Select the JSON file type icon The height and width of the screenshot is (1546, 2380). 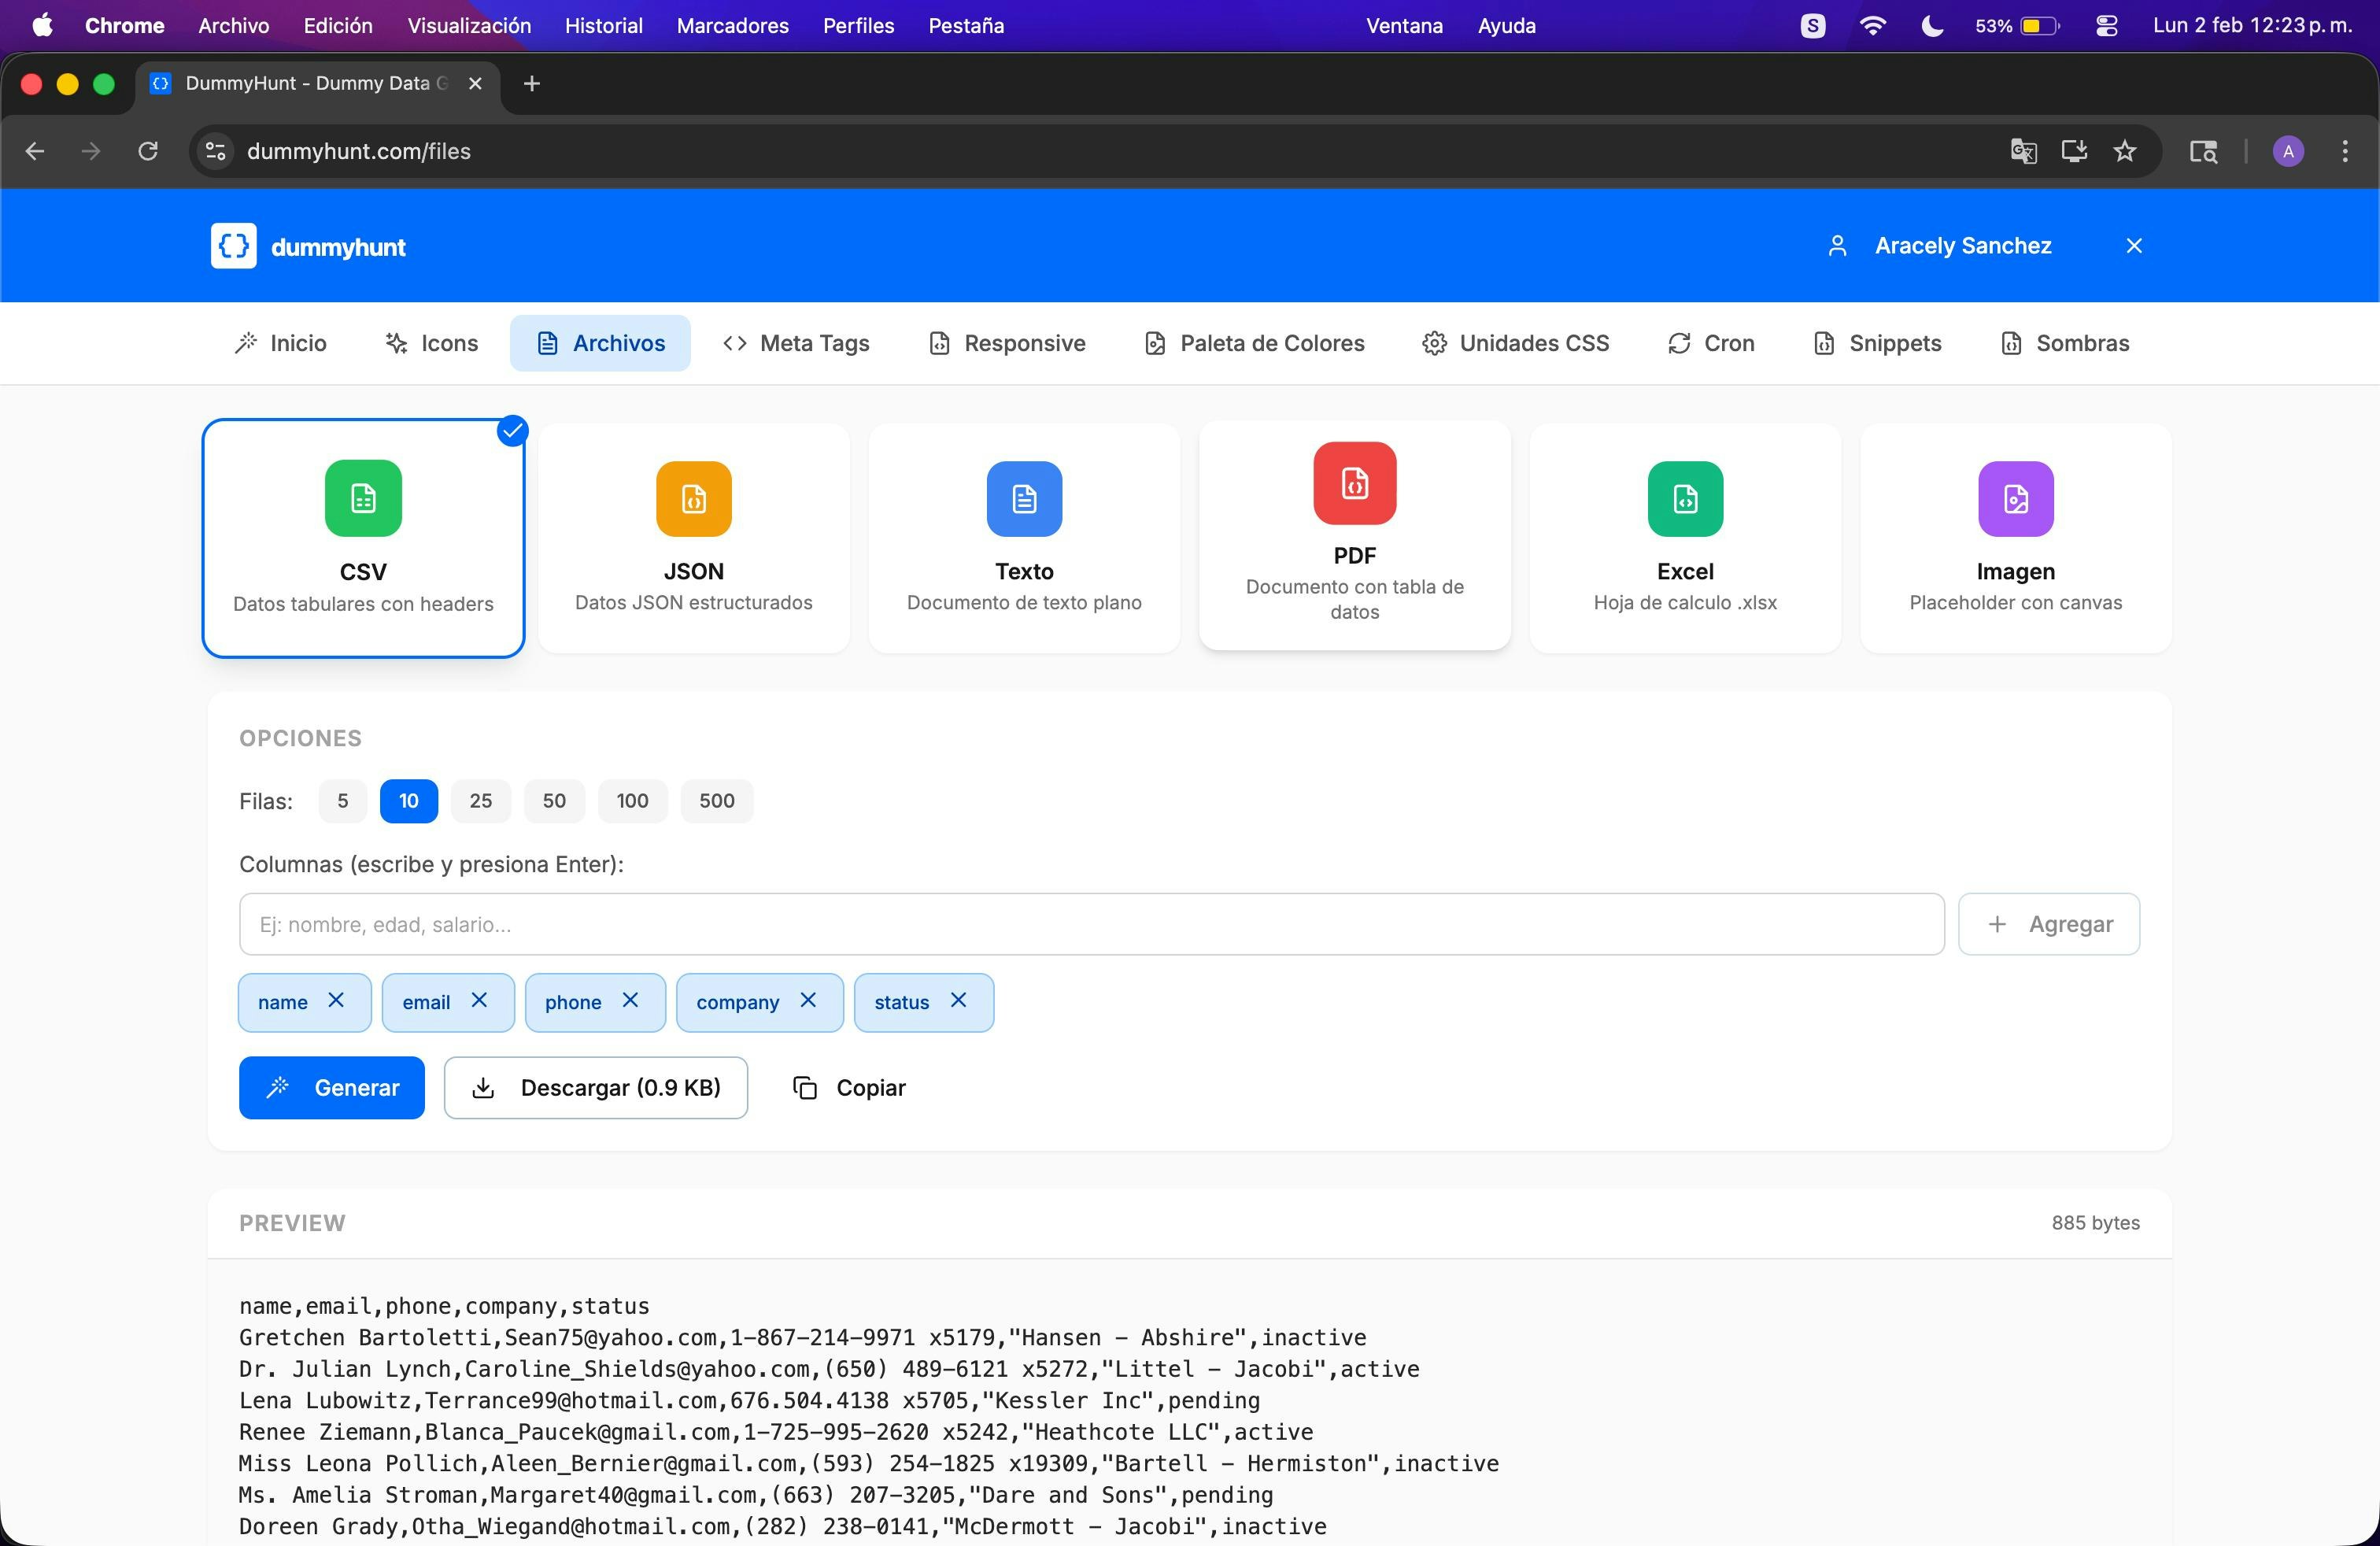pyautogui.click(x=693, y=498)
